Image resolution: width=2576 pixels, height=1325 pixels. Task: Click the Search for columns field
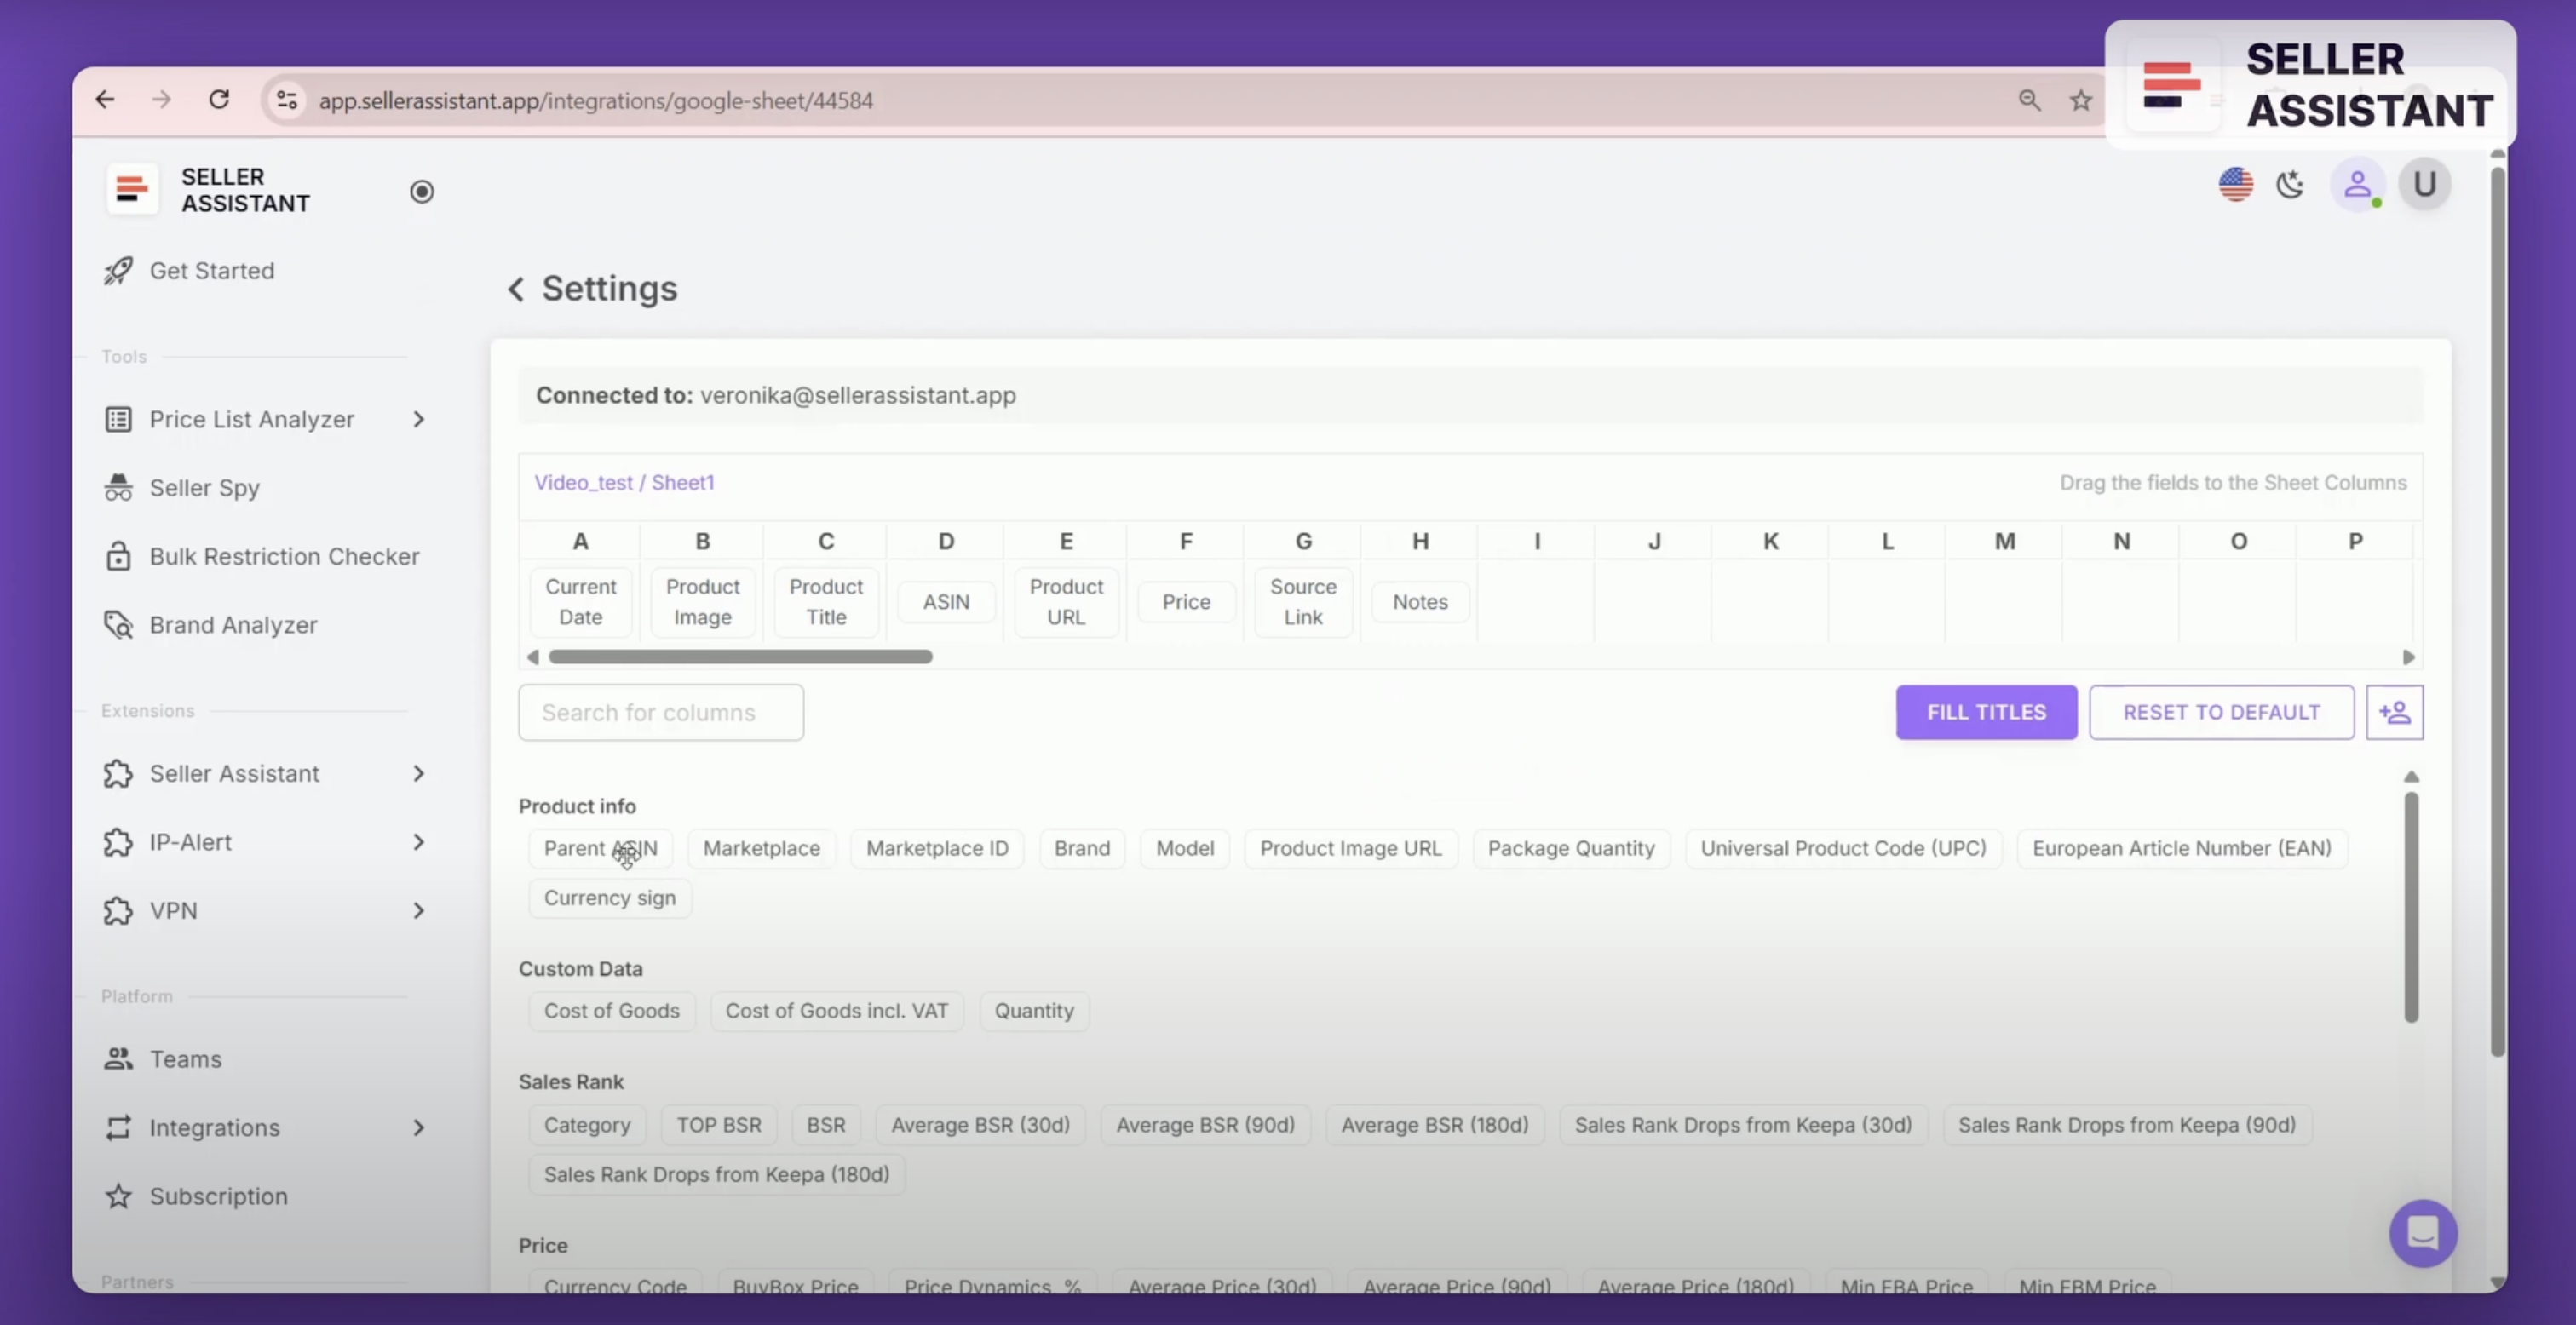660,712
